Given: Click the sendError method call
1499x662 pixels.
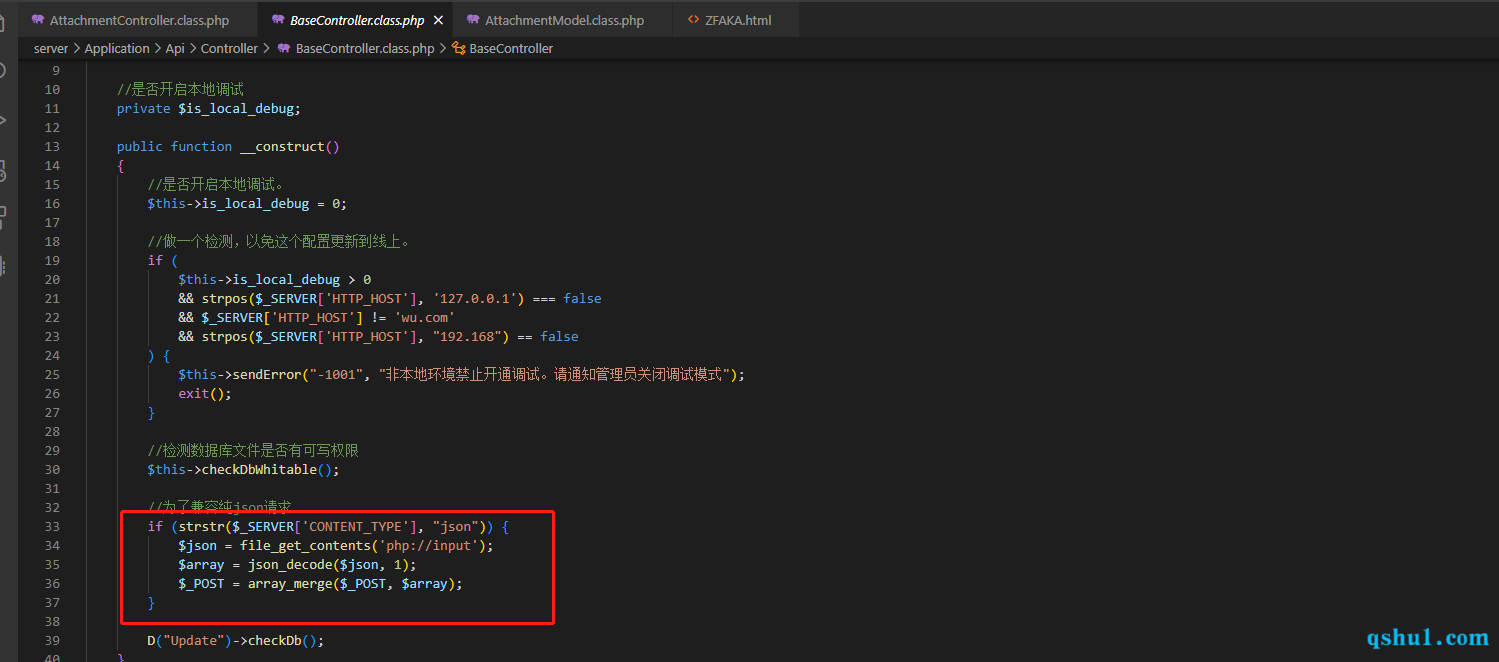Looking at the screenshot, I should pyautogui.click(x=267, y=374).
